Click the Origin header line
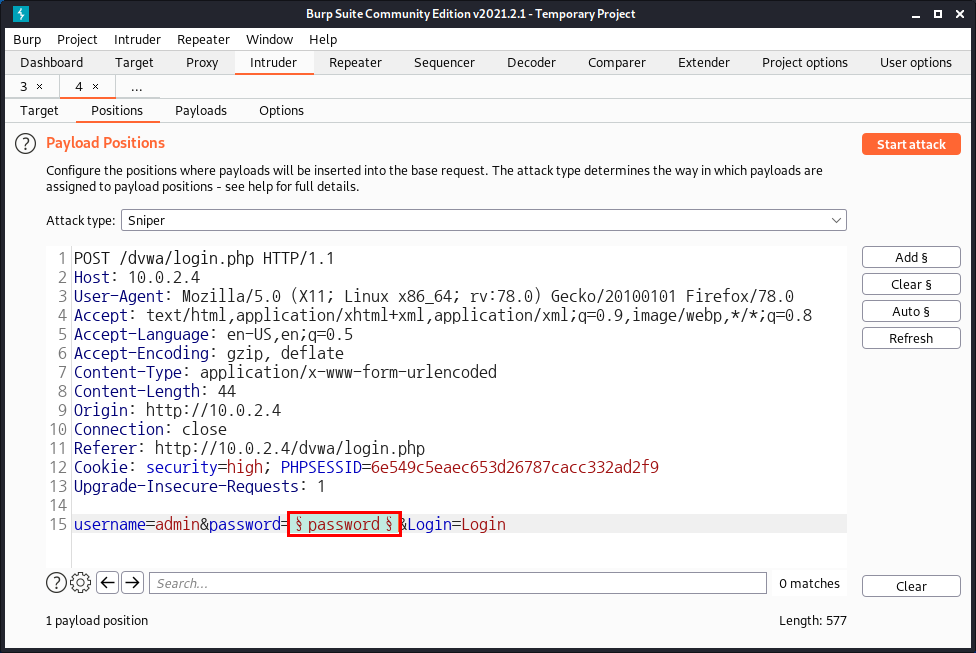This screenshot has width=976, height=653. 177,410
